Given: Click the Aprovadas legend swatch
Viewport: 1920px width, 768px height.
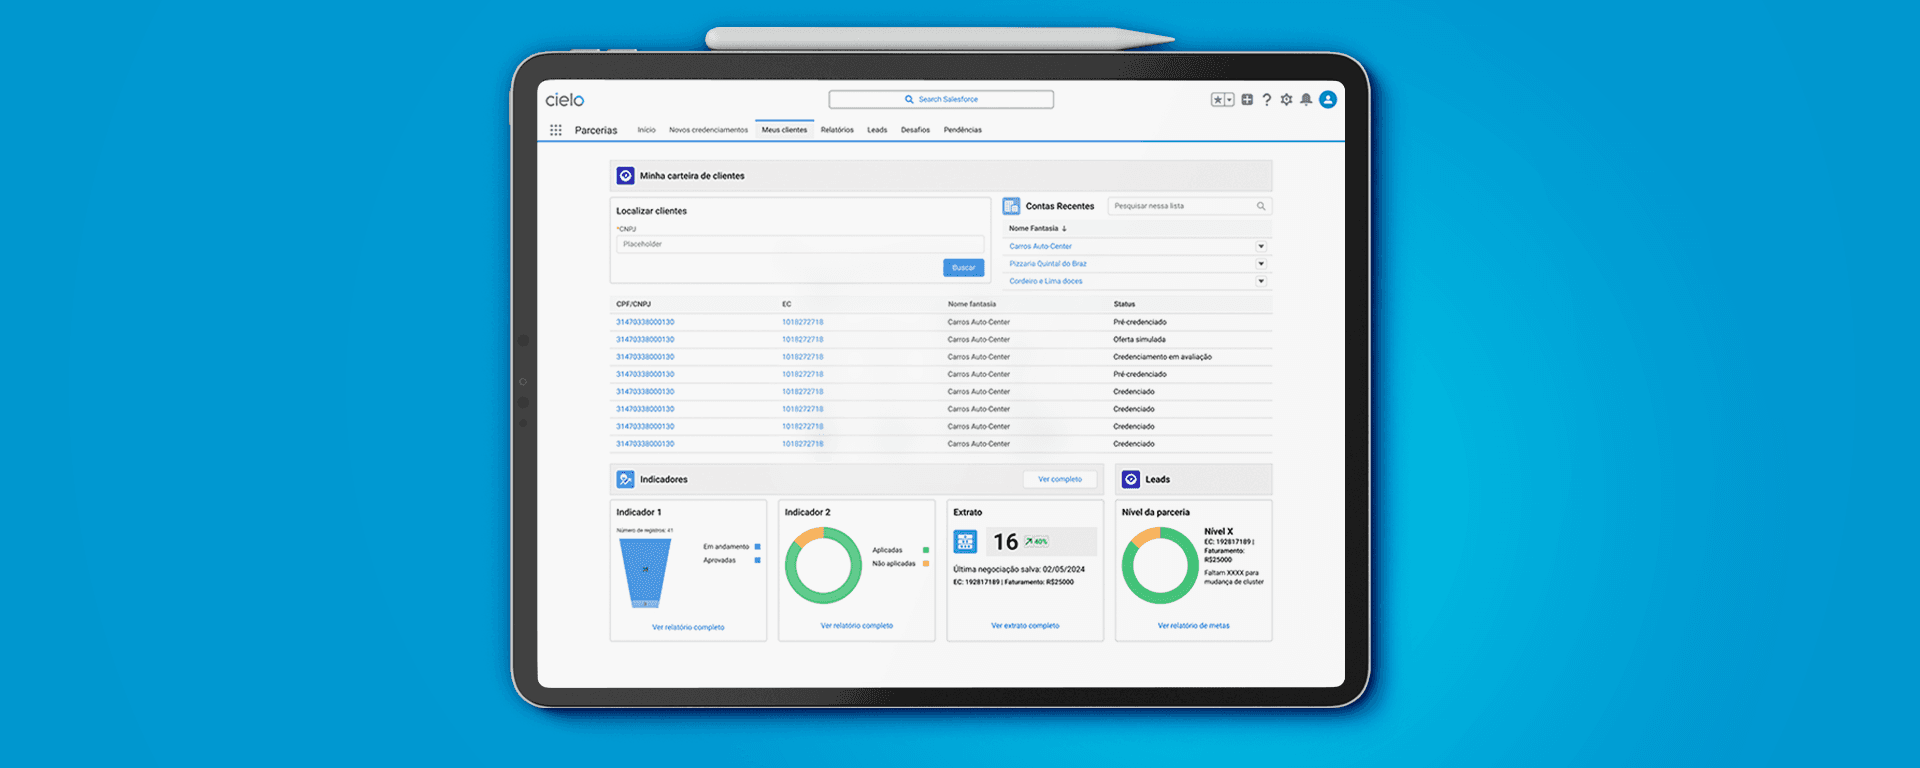Looking at the screenshot, I should [758, 560].
